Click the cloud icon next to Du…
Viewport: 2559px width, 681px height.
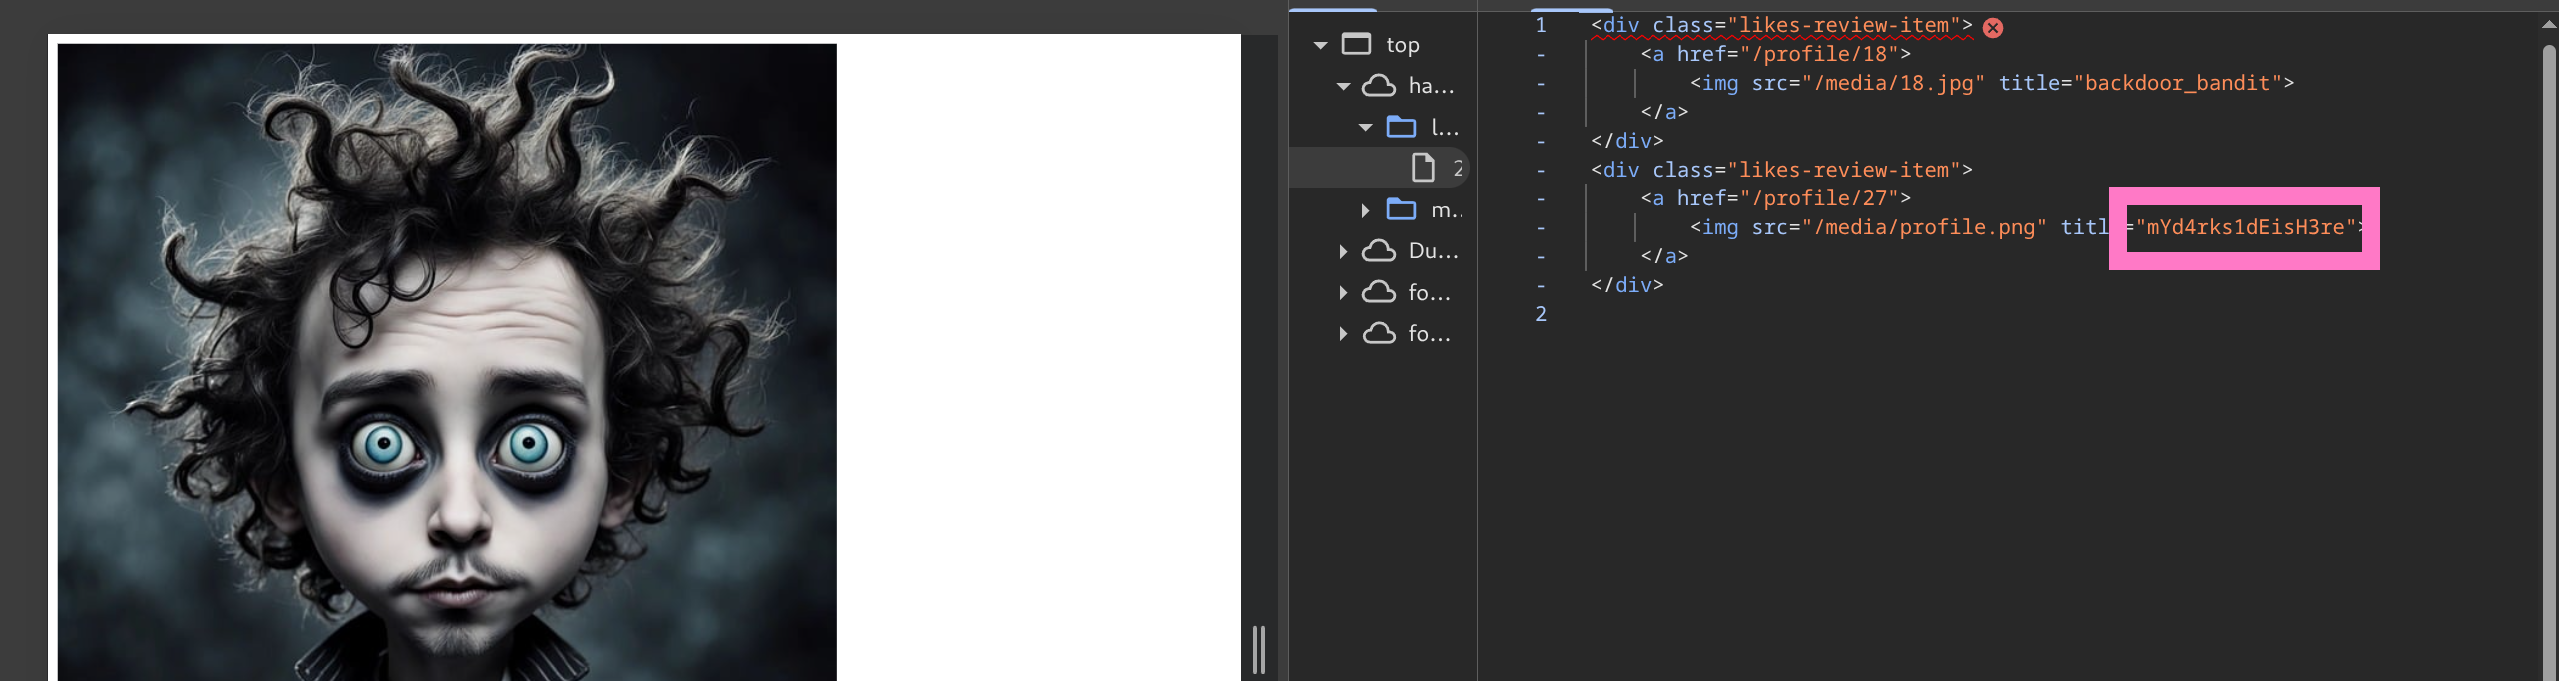[x=1379, y=251]
